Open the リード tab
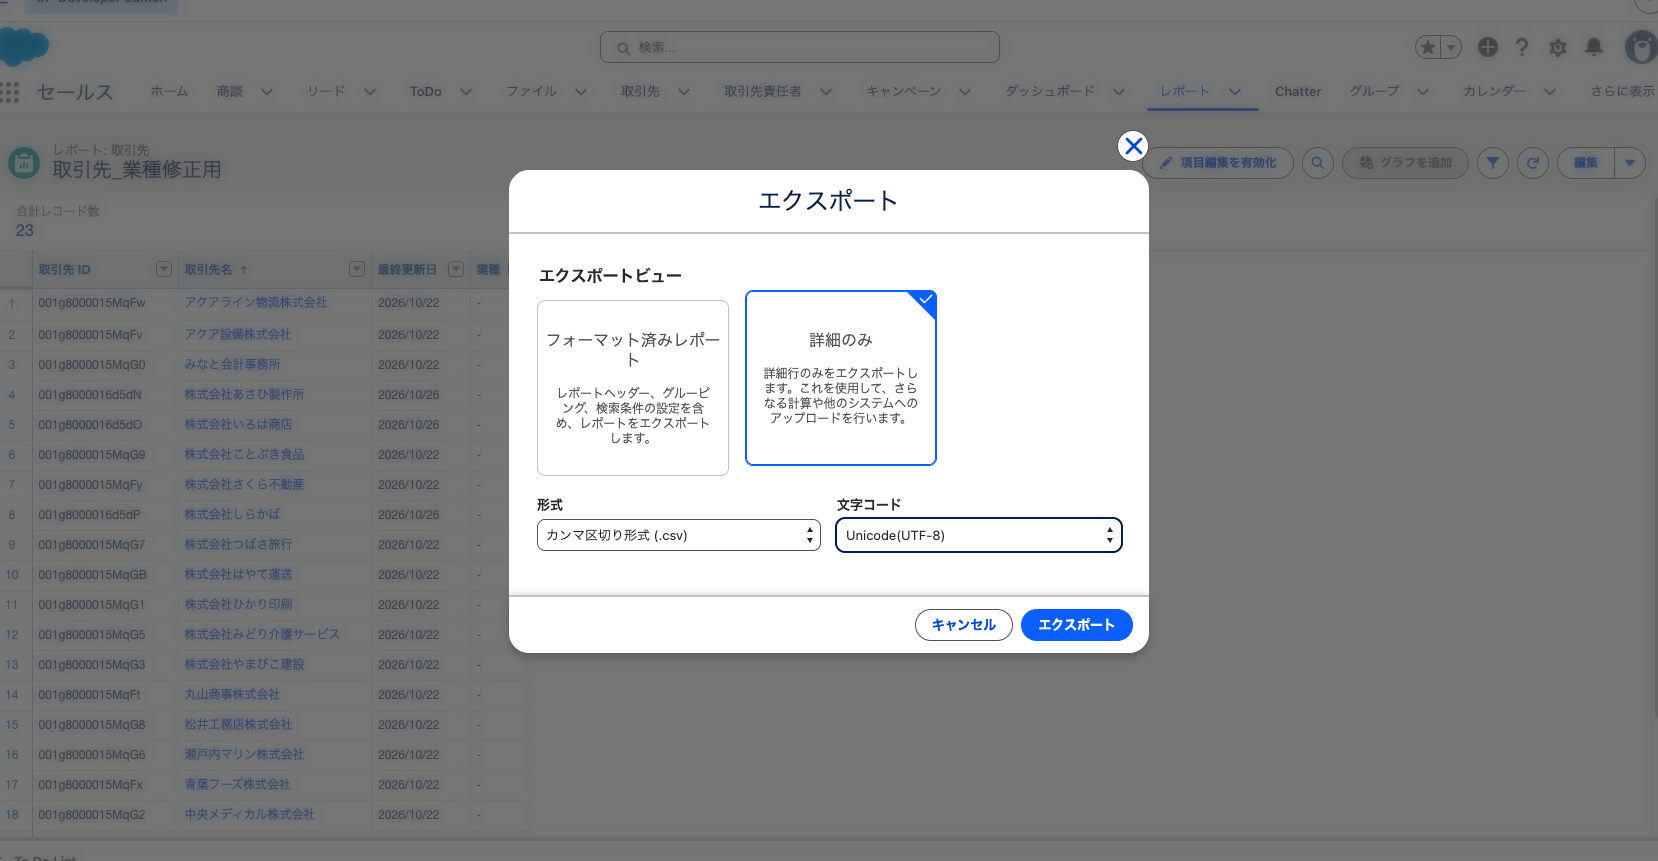 coord(326,91)
